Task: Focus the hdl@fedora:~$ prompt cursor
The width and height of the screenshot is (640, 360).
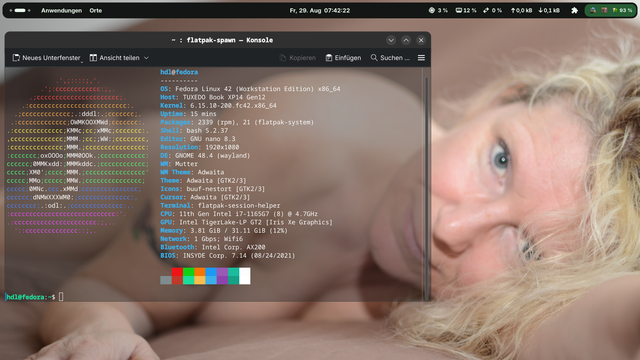Action: point(61,297)
